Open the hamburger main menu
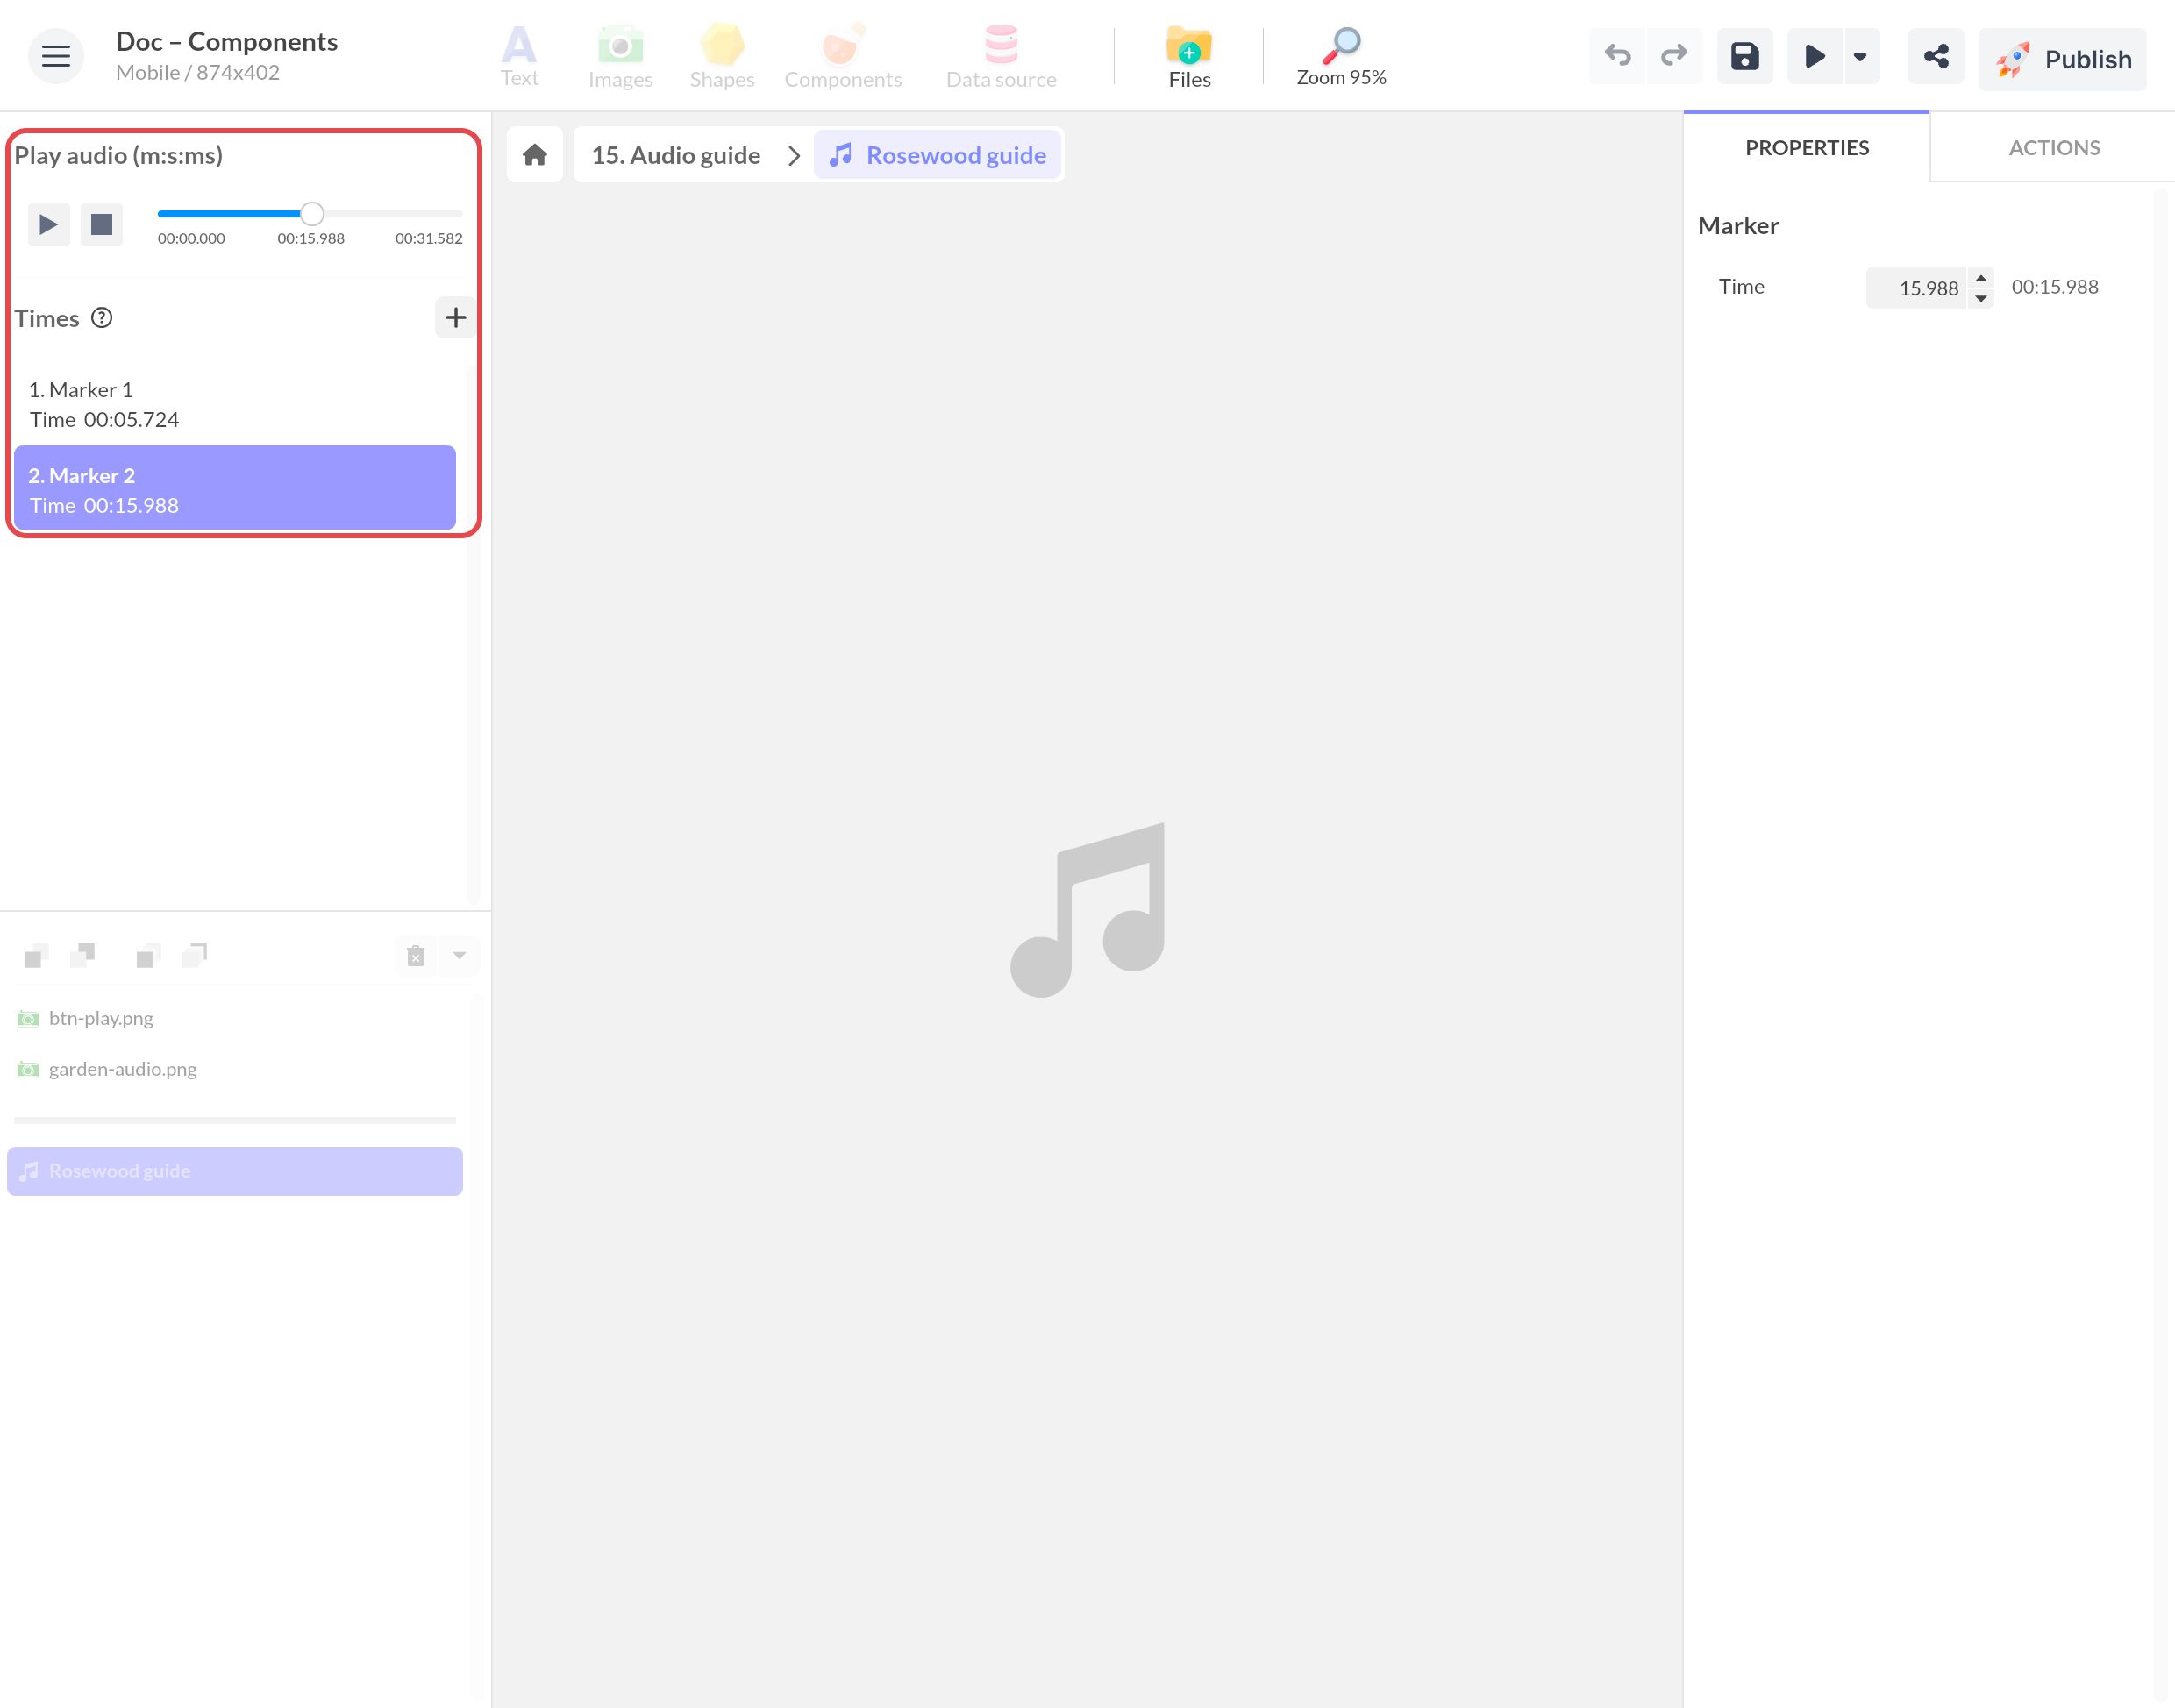The height and width of the screenshot is (1708, 2175). point(56,56)
